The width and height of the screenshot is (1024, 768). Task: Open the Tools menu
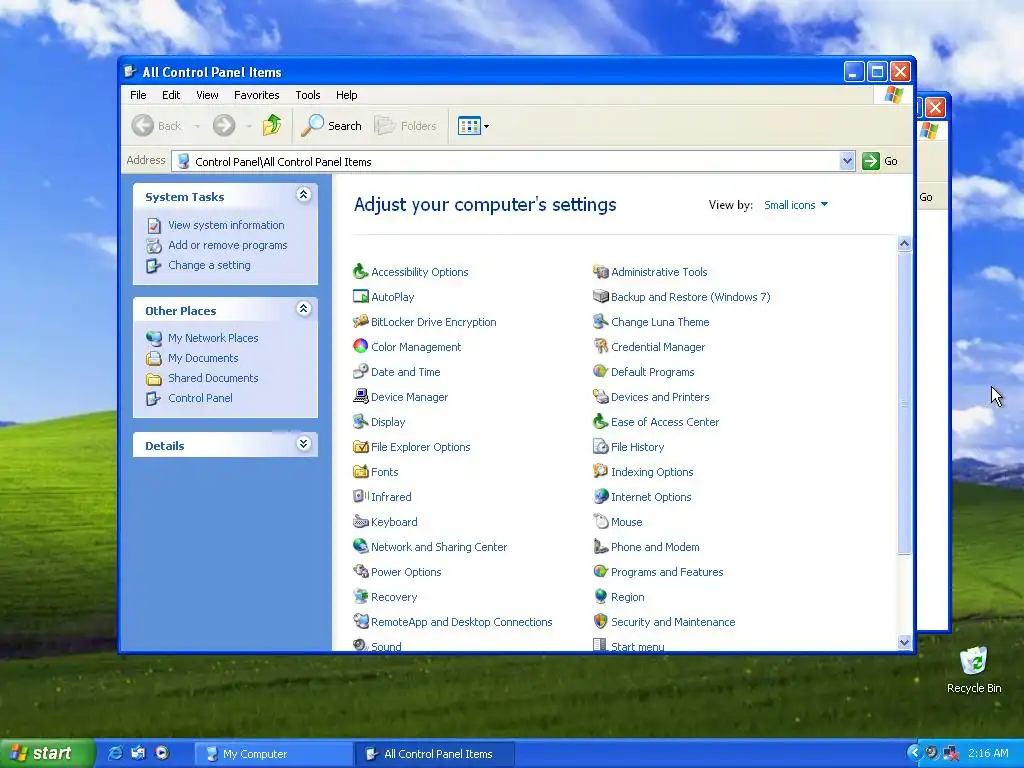pos(308,95)
